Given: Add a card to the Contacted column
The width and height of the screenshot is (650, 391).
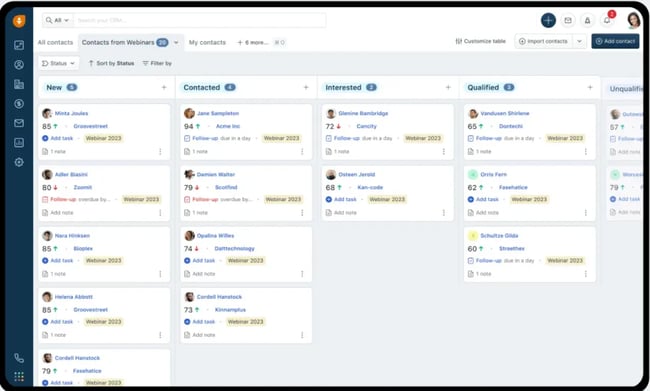Looking at the screenshot, I should 306,87.
